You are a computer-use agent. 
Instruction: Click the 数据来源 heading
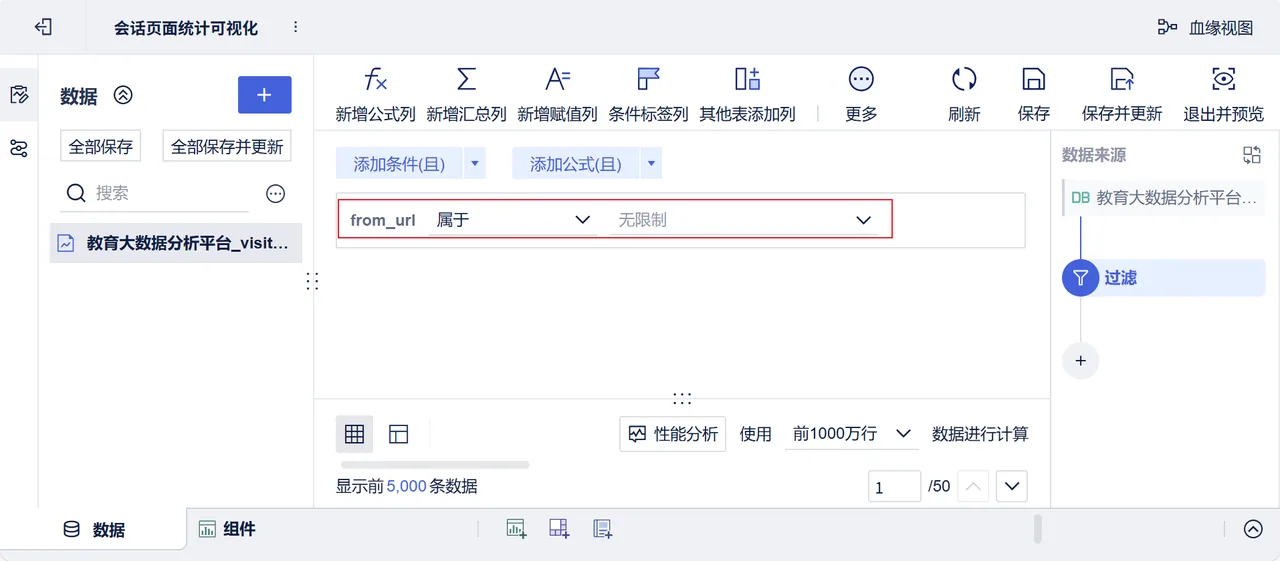1094,155
